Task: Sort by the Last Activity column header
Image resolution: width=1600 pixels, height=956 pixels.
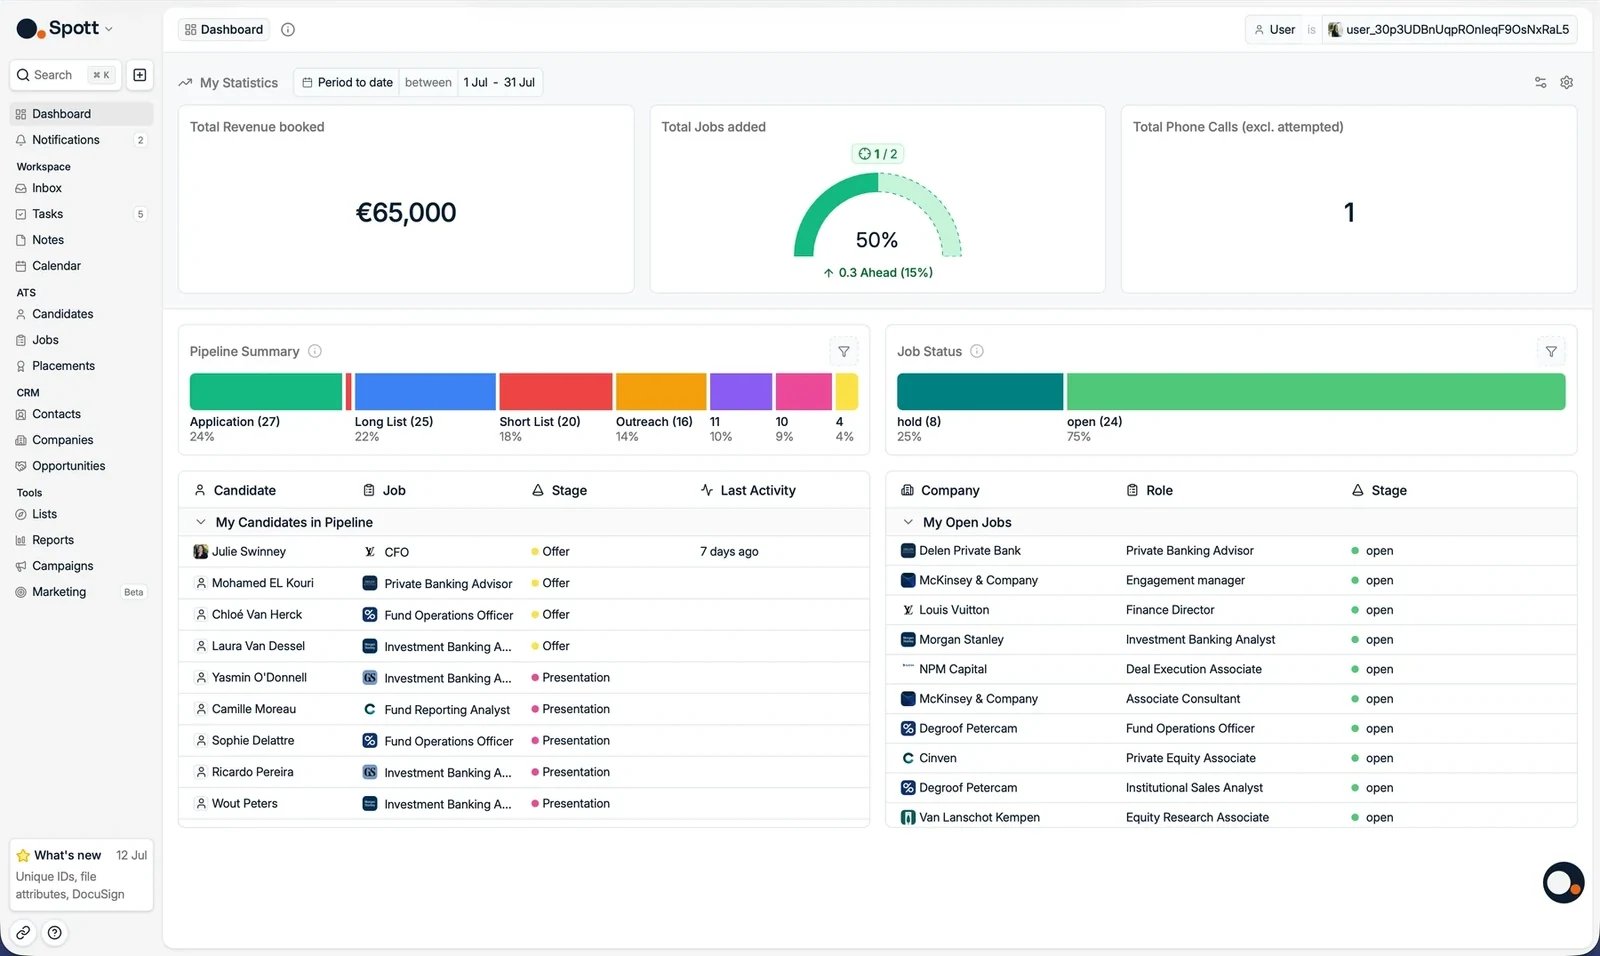Action: 748,490
